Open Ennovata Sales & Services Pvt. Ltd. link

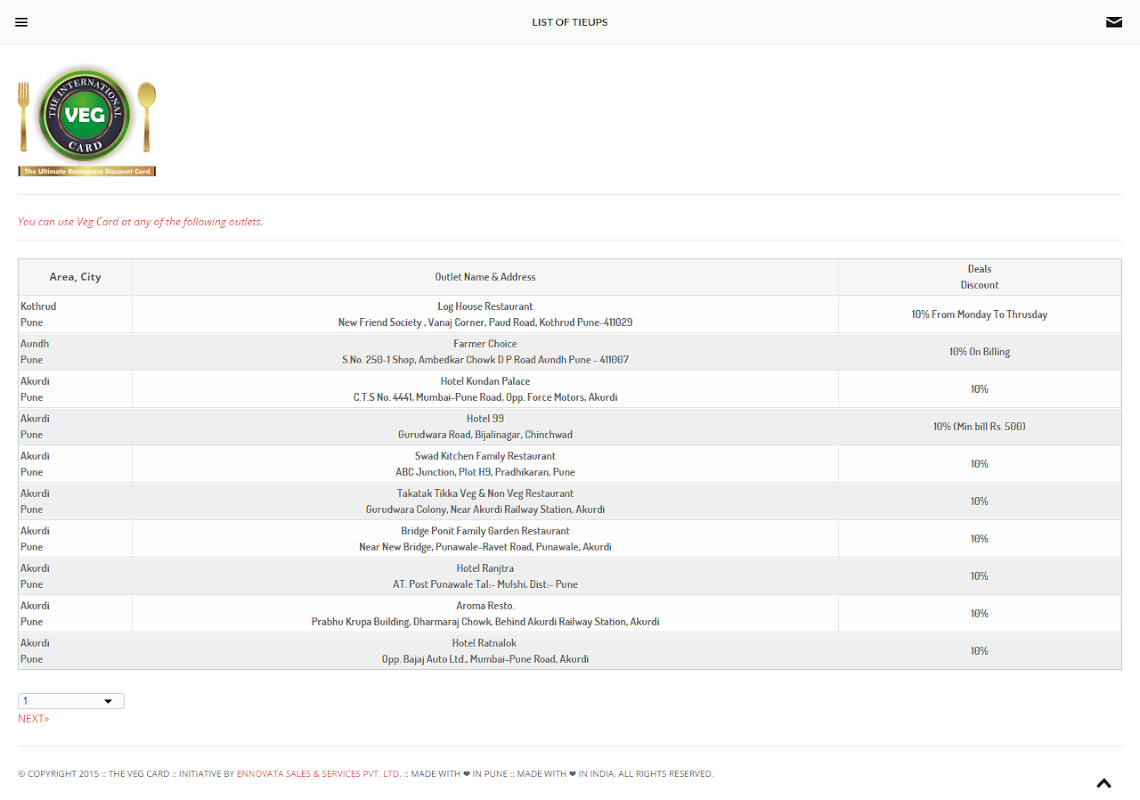(318, 774)
